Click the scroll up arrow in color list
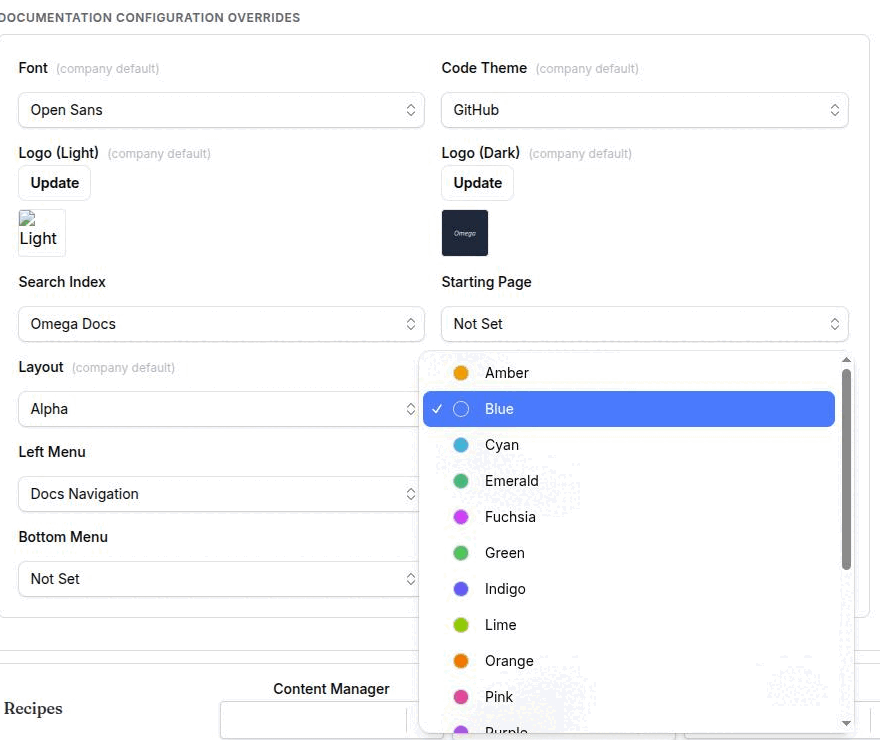 846,360
